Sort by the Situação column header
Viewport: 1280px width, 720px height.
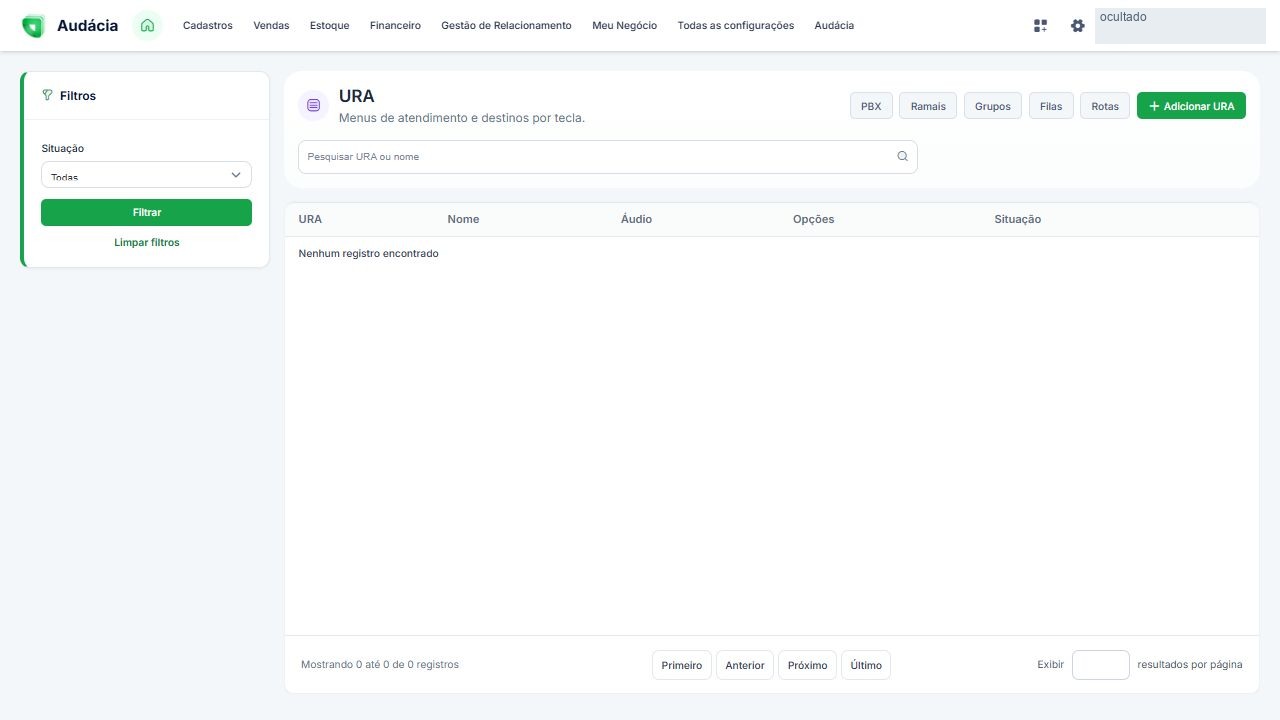[1017, 219]
